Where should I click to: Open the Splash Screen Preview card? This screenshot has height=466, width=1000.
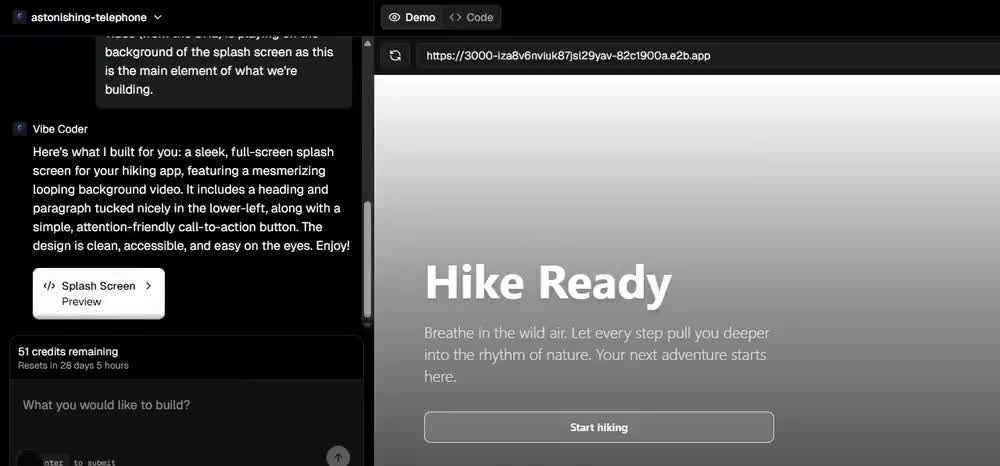point(99,293)
